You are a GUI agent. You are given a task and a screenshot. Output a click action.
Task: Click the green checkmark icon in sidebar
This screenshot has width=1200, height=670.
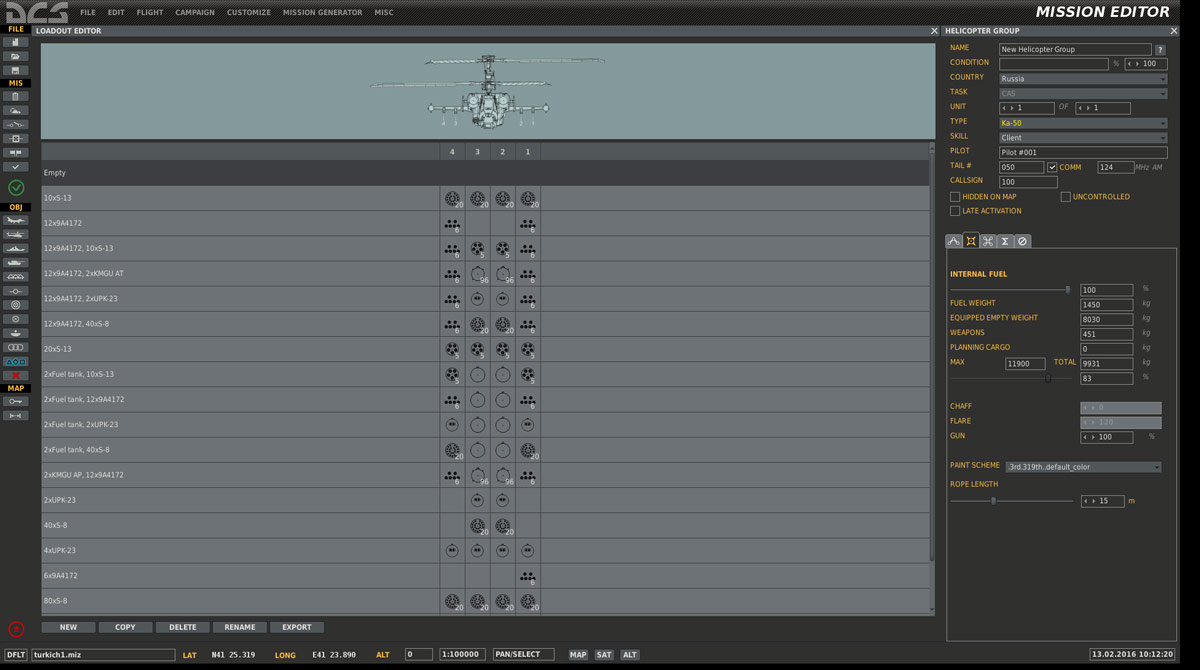point(16,188)
